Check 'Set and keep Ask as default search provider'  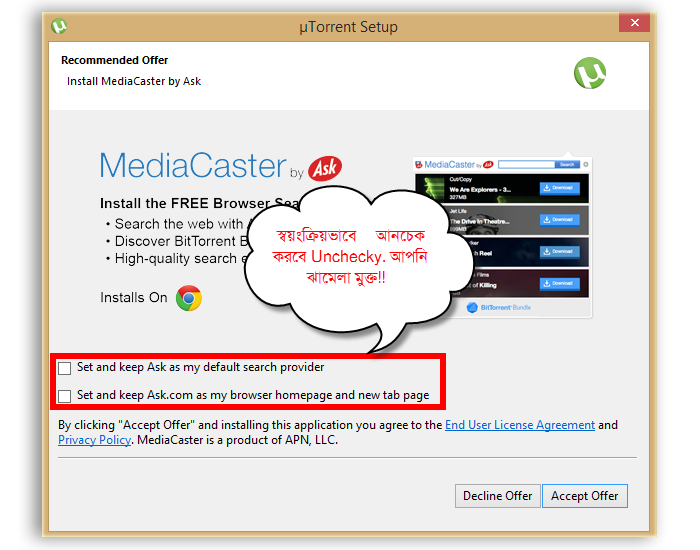65,368
